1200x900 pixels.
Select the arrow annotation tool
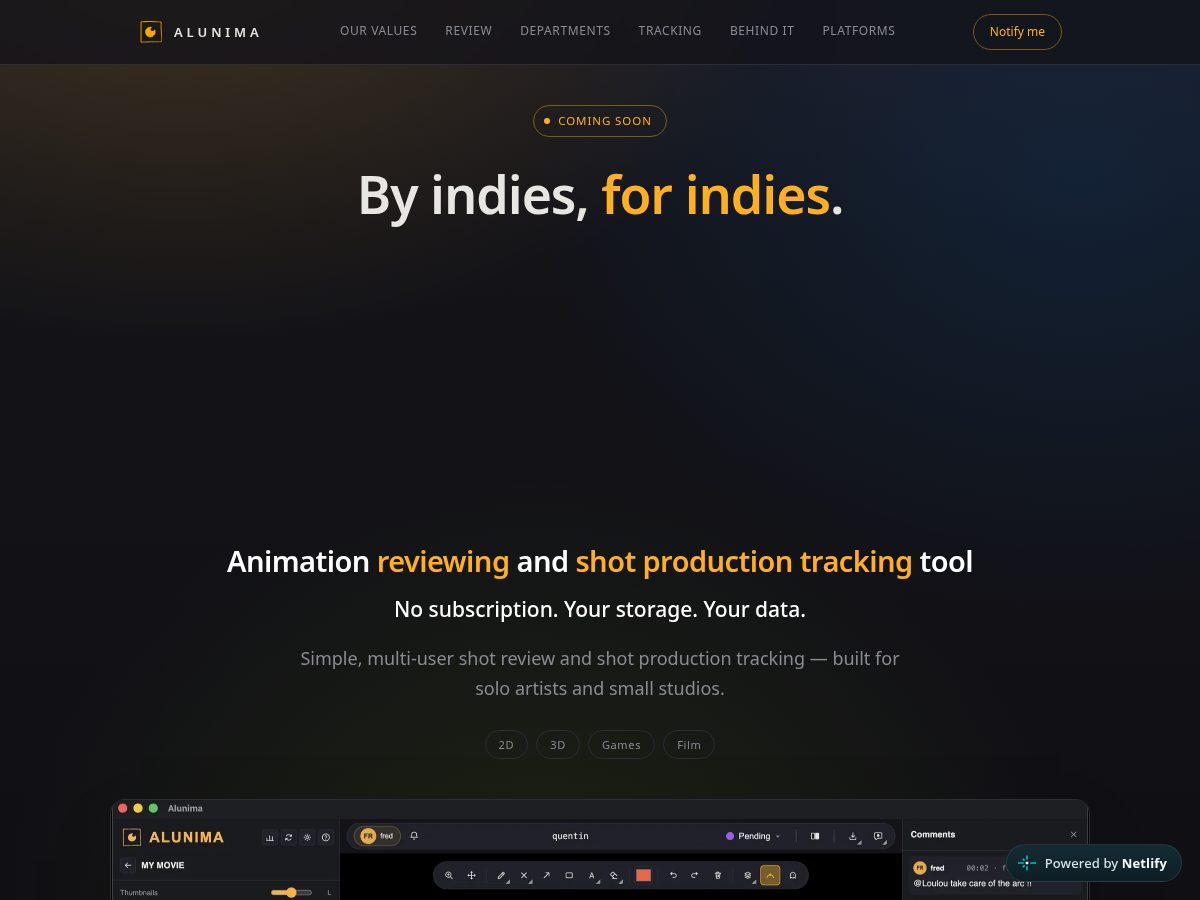[x=546, y=875]
